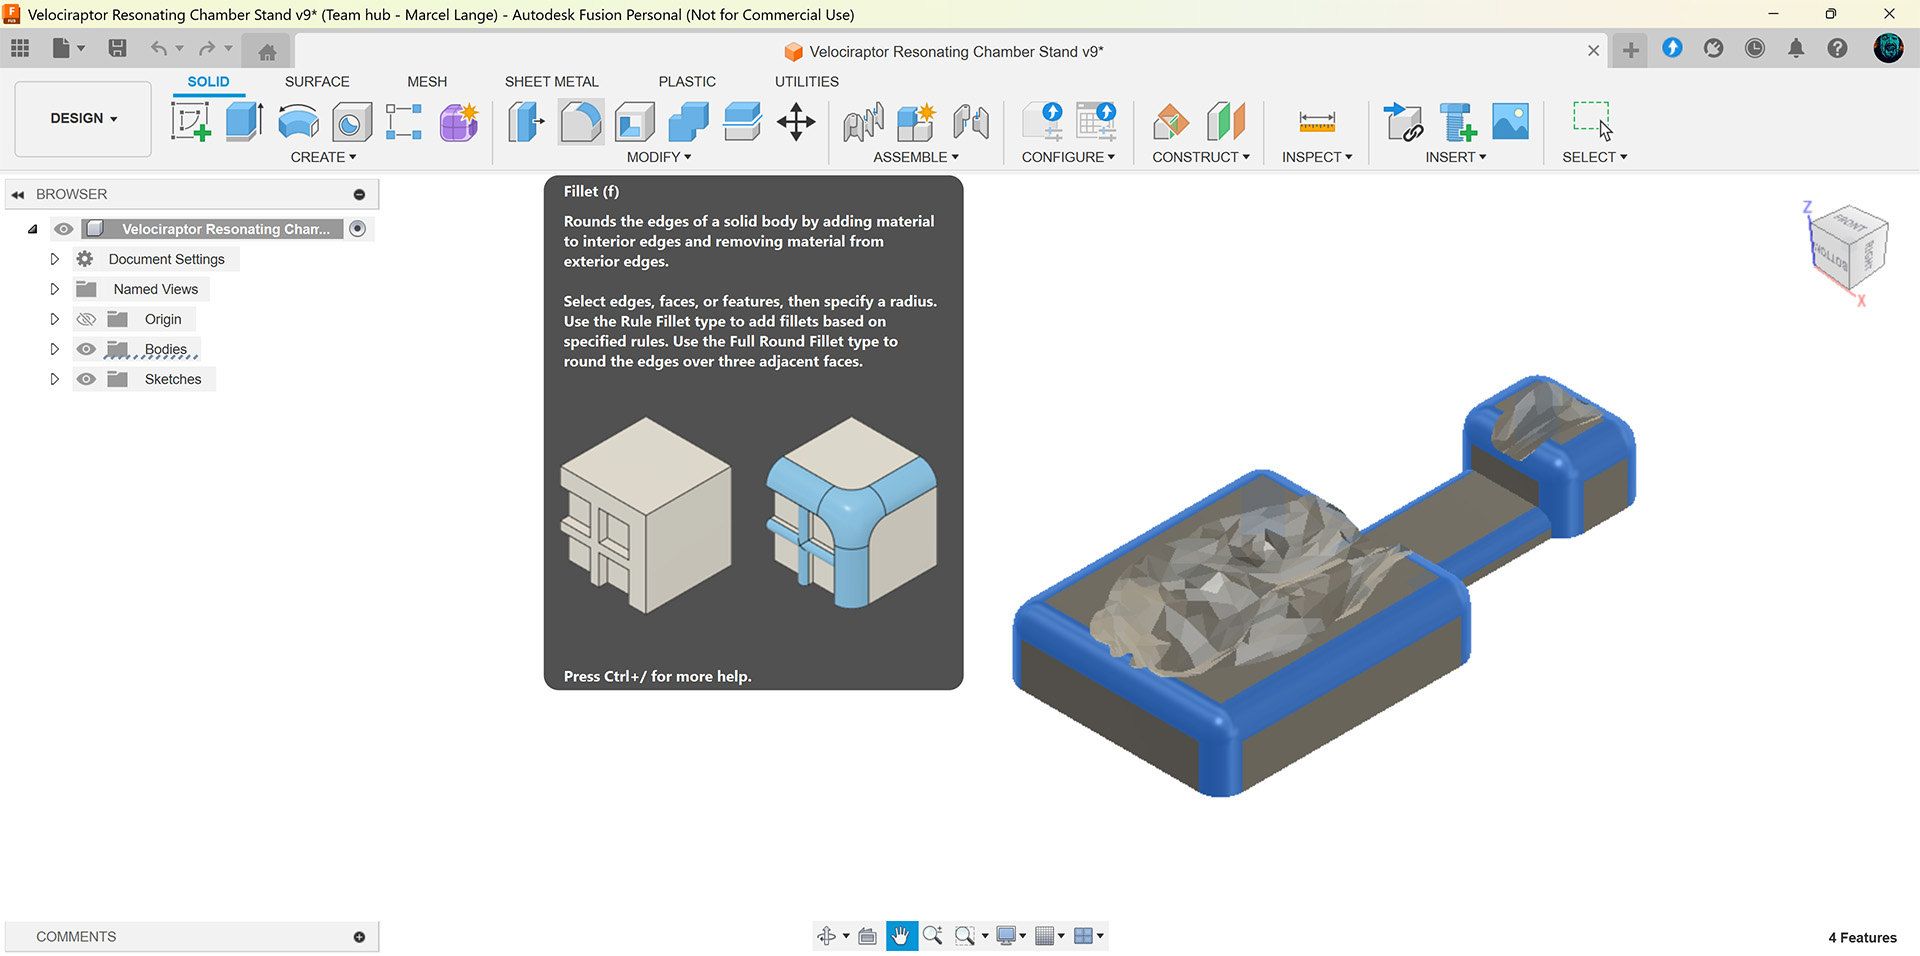Click the ViewCube in the viewport
1920x956 pixels.
(1847, 250)
